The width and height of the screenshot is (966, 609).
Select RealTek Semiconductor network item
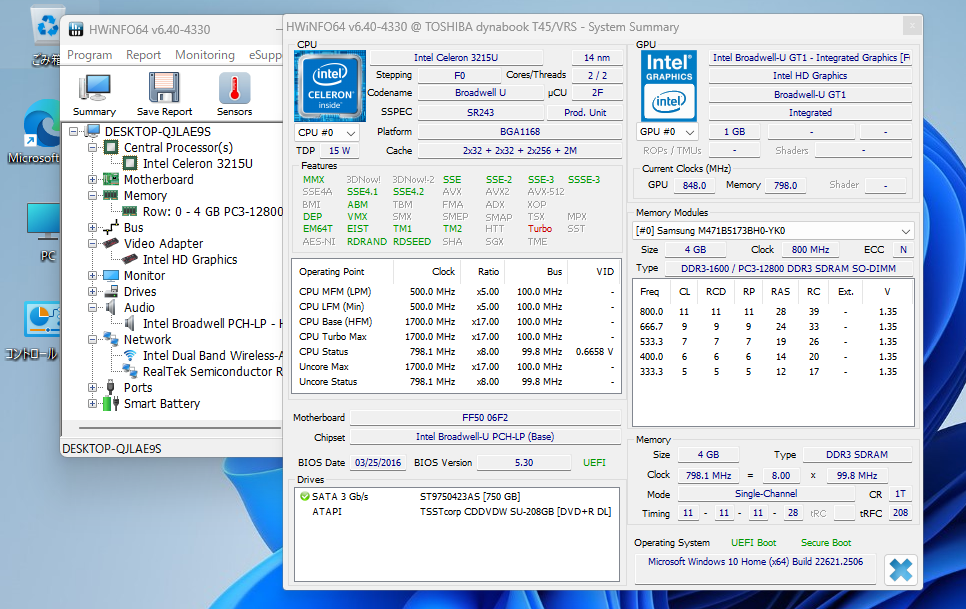click(x=213, y=371)
